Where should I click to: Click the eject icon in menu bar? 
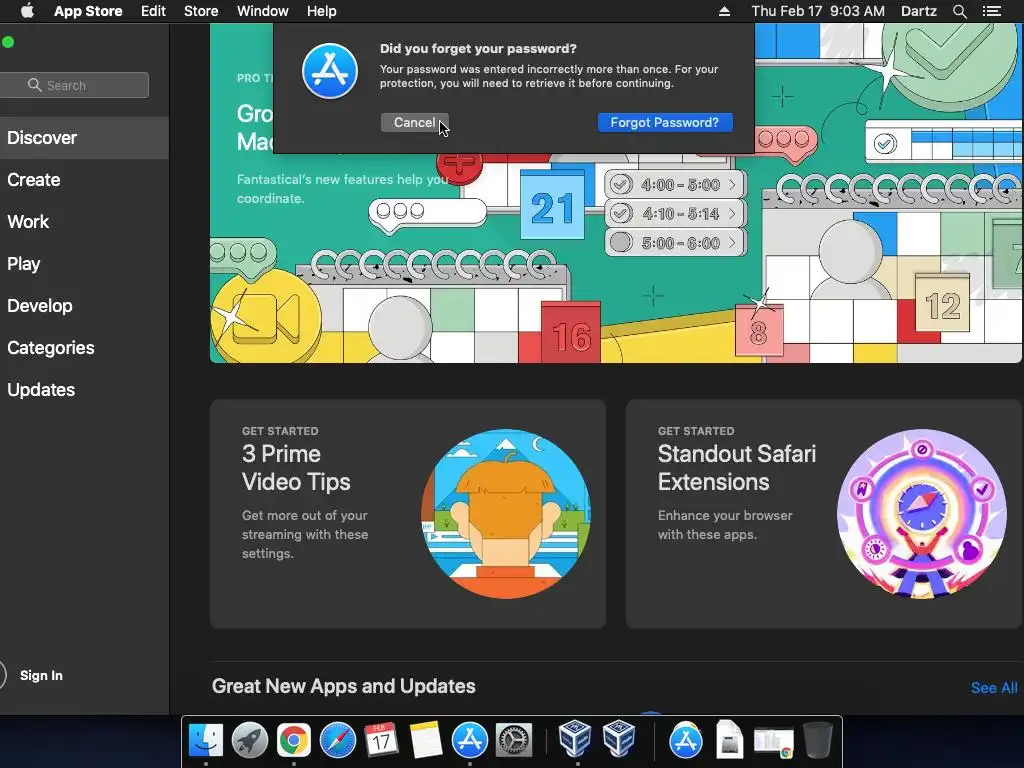point(724,11)
